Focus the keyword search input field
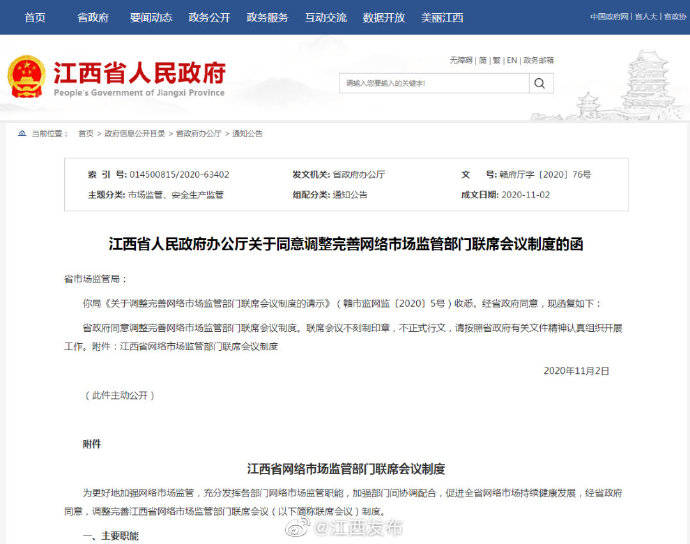 (434, 83)
